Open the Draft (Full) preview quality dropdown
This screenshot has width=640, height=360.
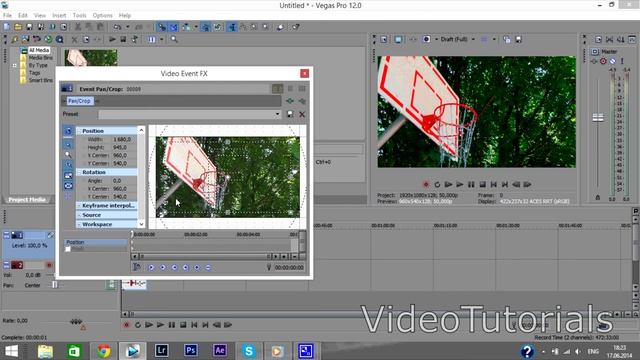tap(473, 40)
